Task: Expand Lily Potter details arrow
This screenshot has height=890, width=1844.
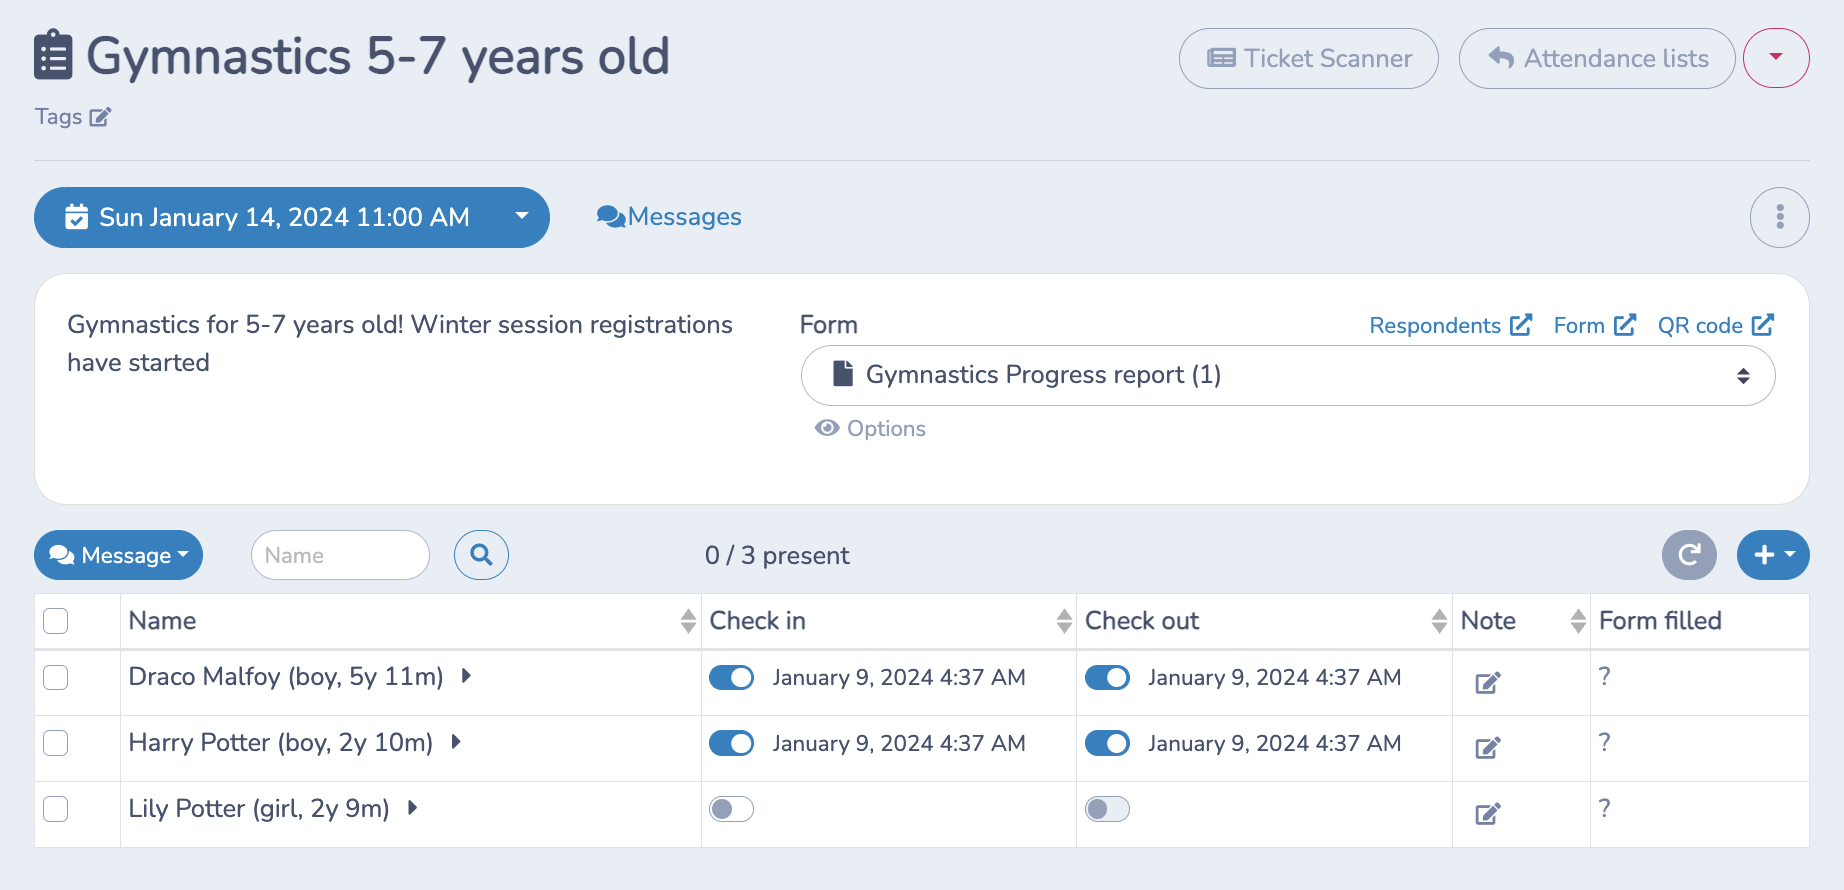Action: click(412, 808)
